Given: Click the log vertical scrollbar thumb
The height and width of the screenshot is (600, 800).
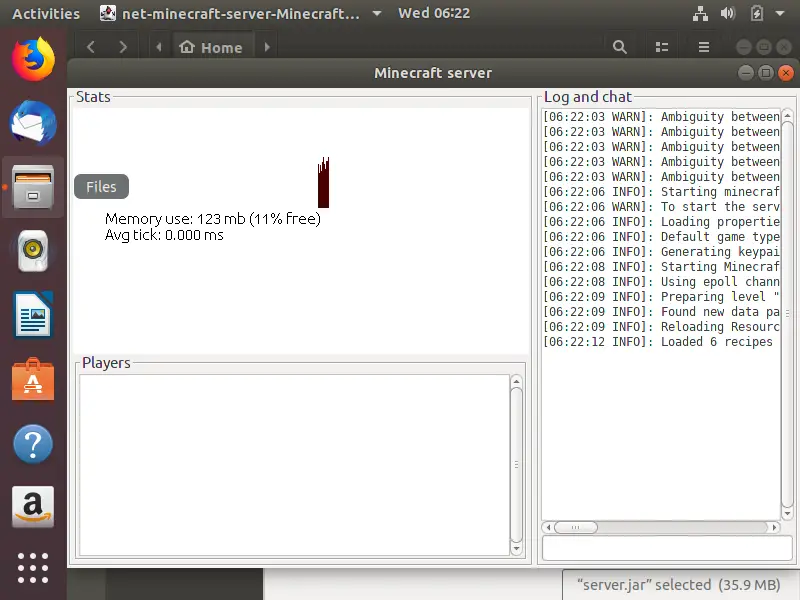Looking at the screenshot, I should point(787,314).
